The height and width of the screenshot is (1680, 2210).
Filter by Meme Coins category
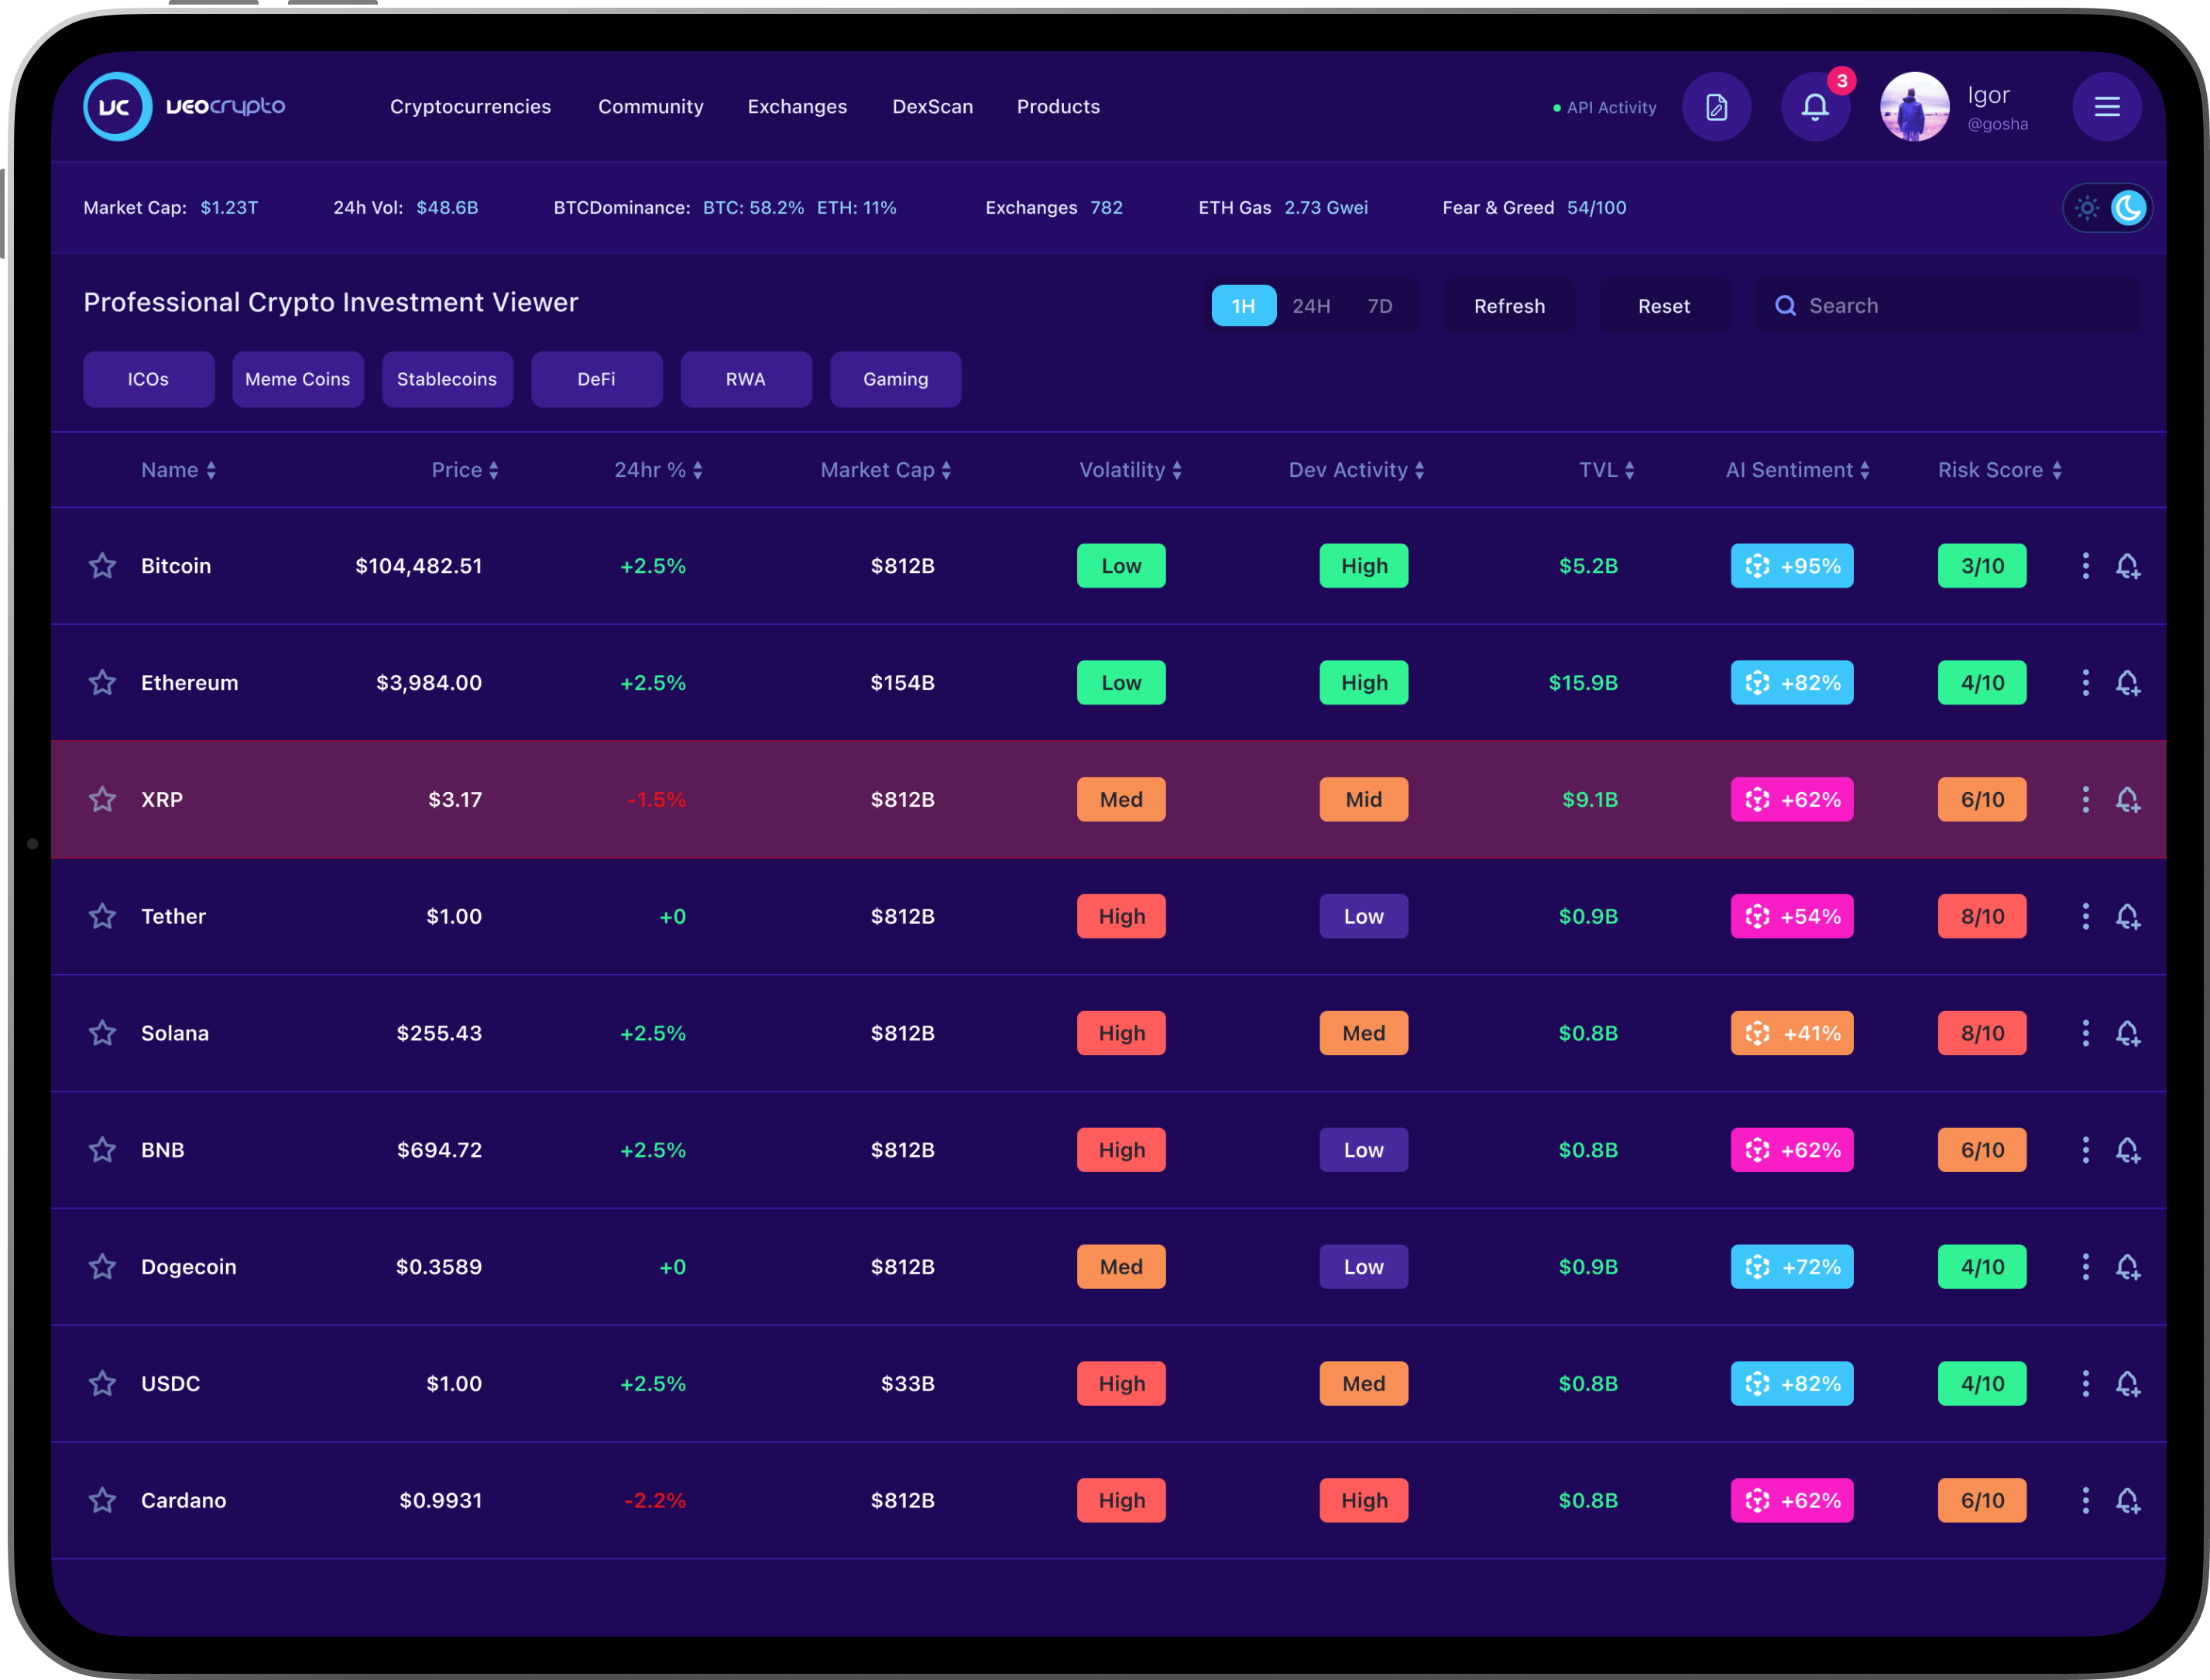point(298,379)
